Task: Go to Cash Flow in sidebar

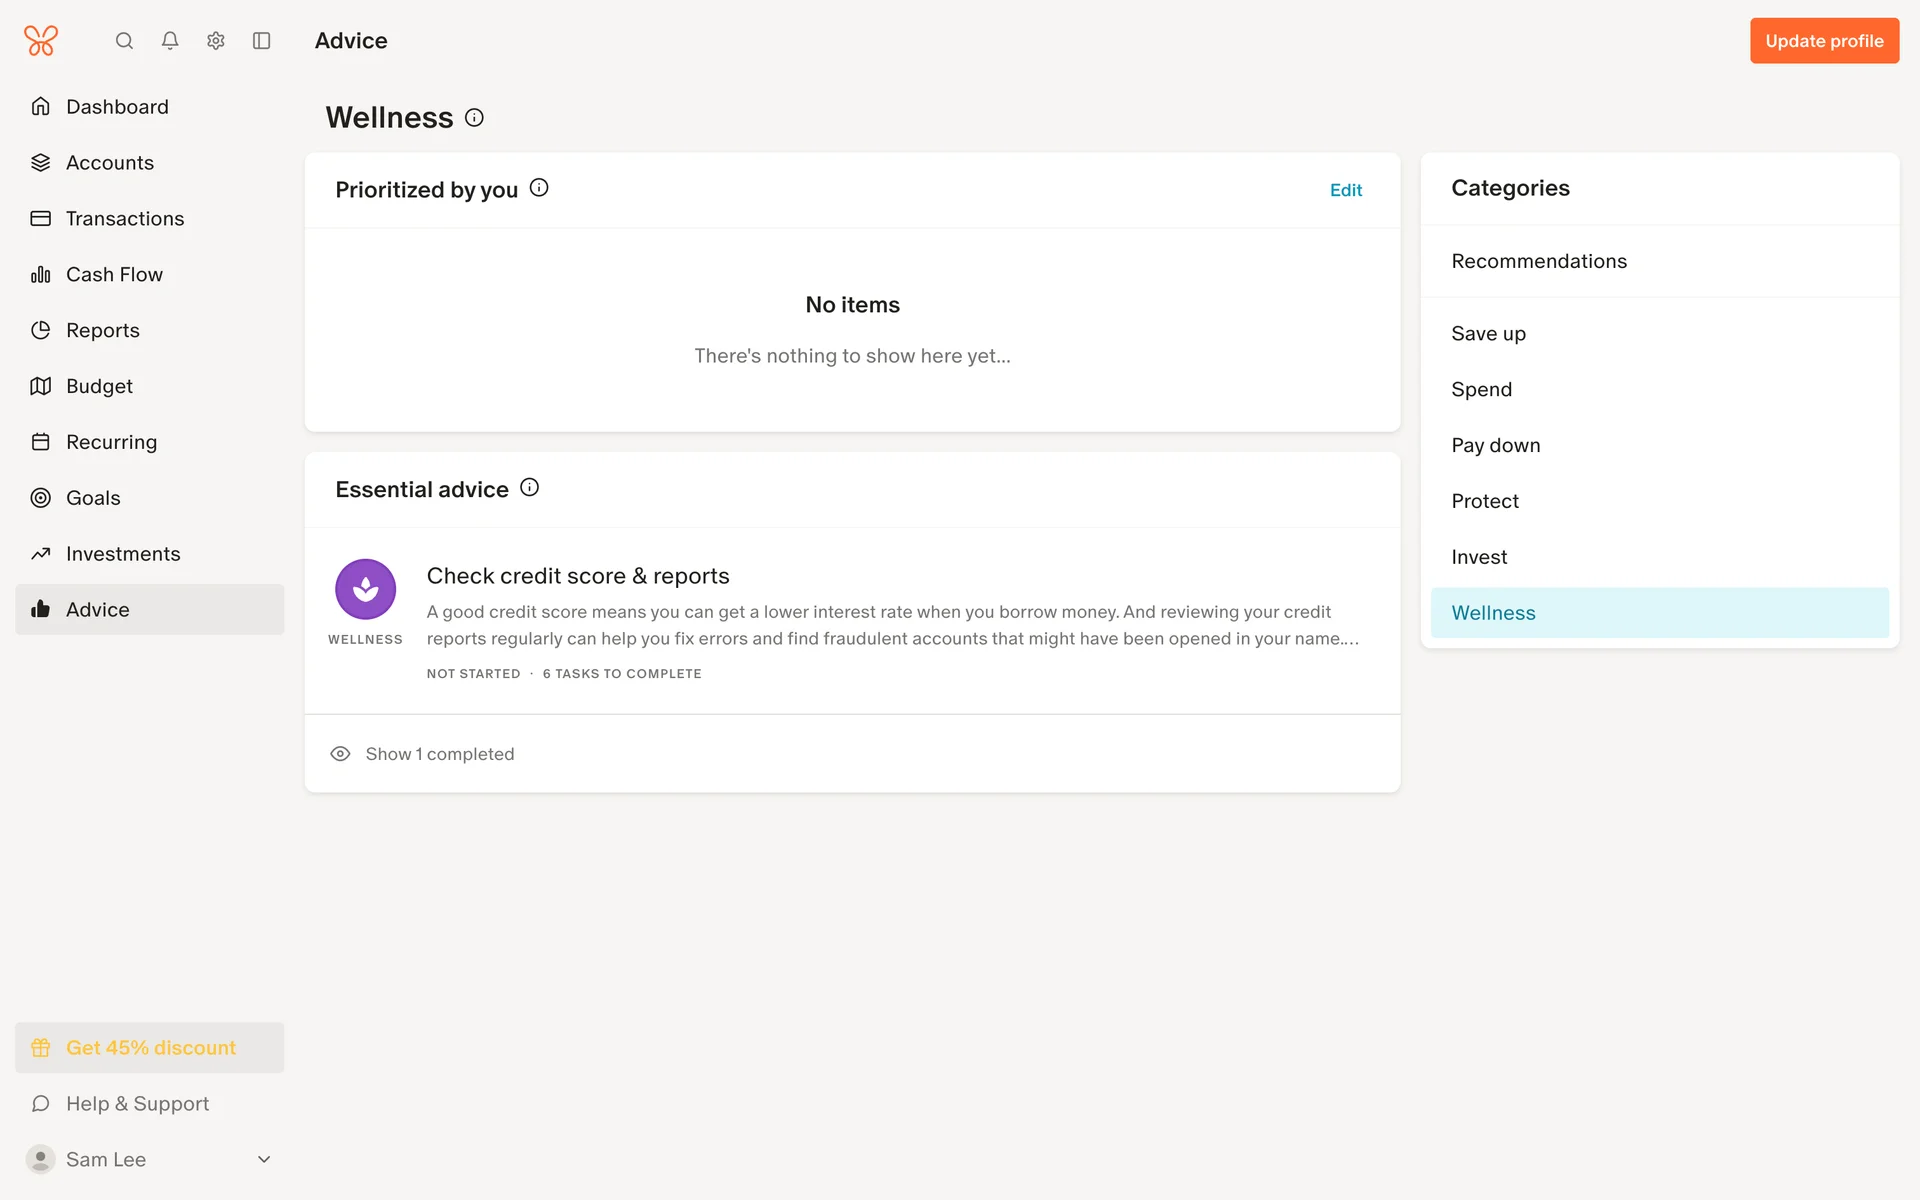Action: (114, 274)
